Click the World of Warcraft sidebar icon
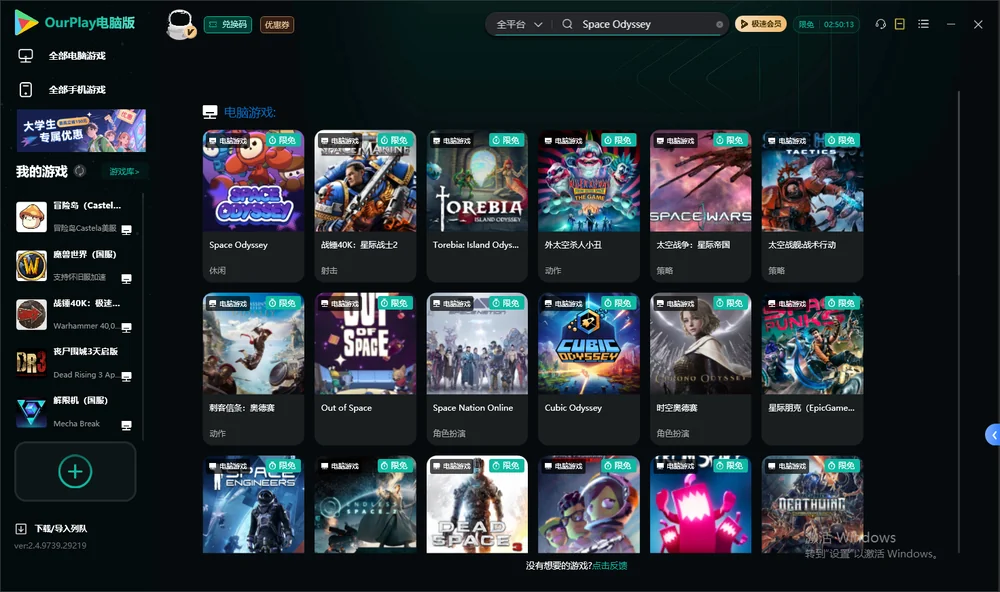1000x592 pixels. [31, 265]
